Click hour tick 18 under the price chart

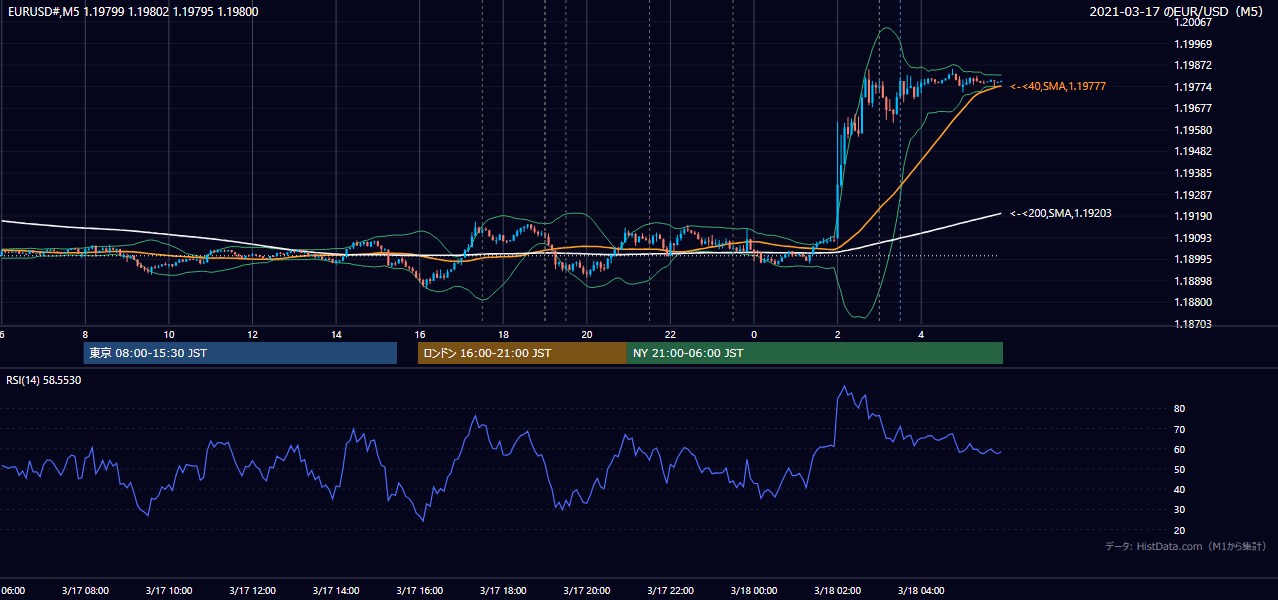click(504, 335)
